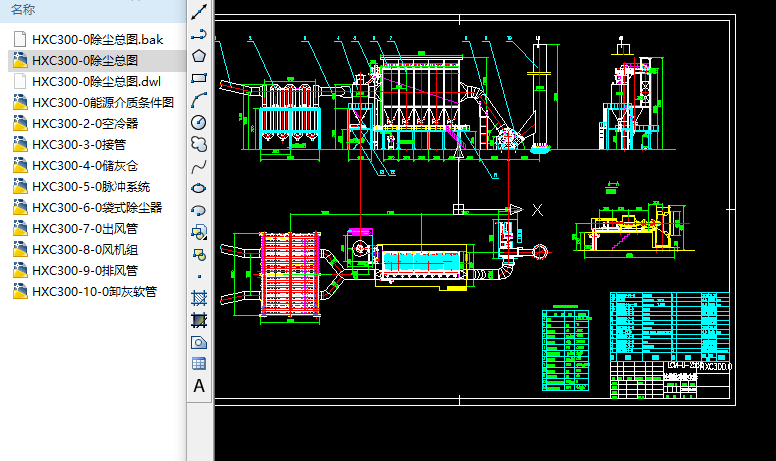Select the Revision Cloud tool

pos(199,143)
